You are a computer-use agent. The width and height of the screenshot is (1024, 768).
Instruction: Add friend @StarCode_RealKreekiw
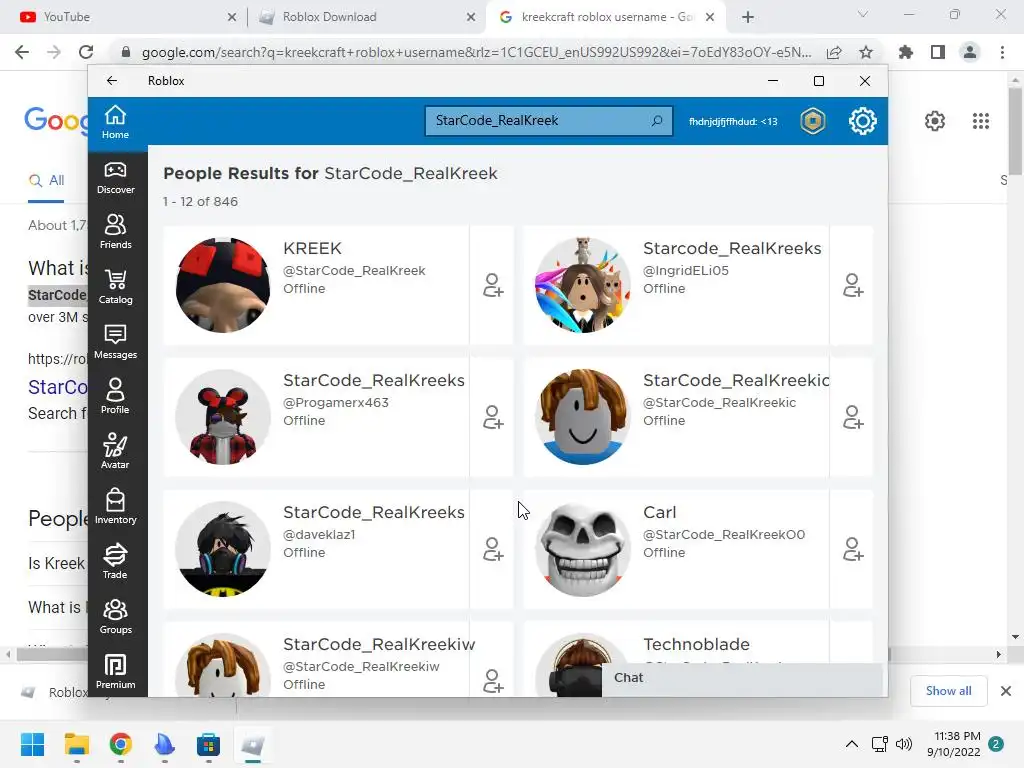[x=493, y=681]
